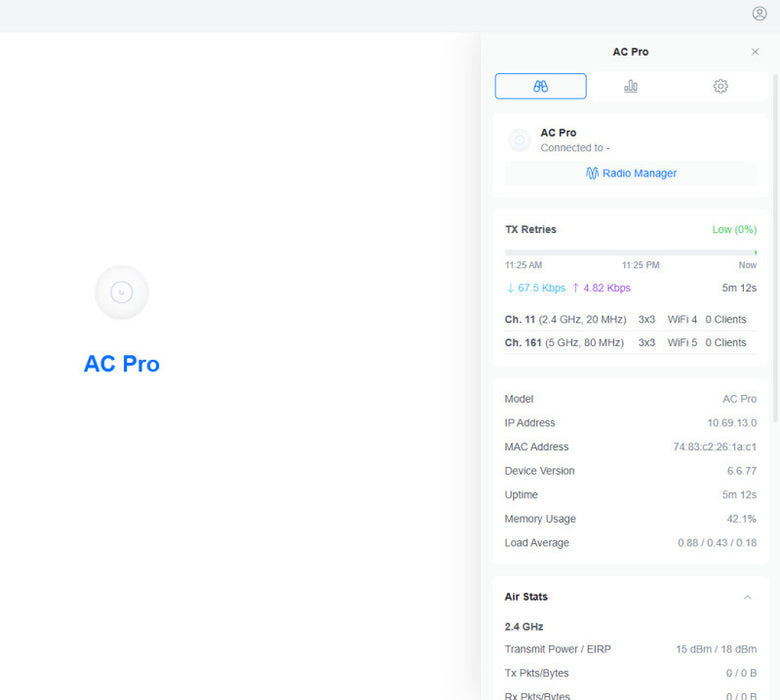Select the Ch. 161 5 GHz row
This screenshot has height=700, width=780.
(x=630, y=343)
